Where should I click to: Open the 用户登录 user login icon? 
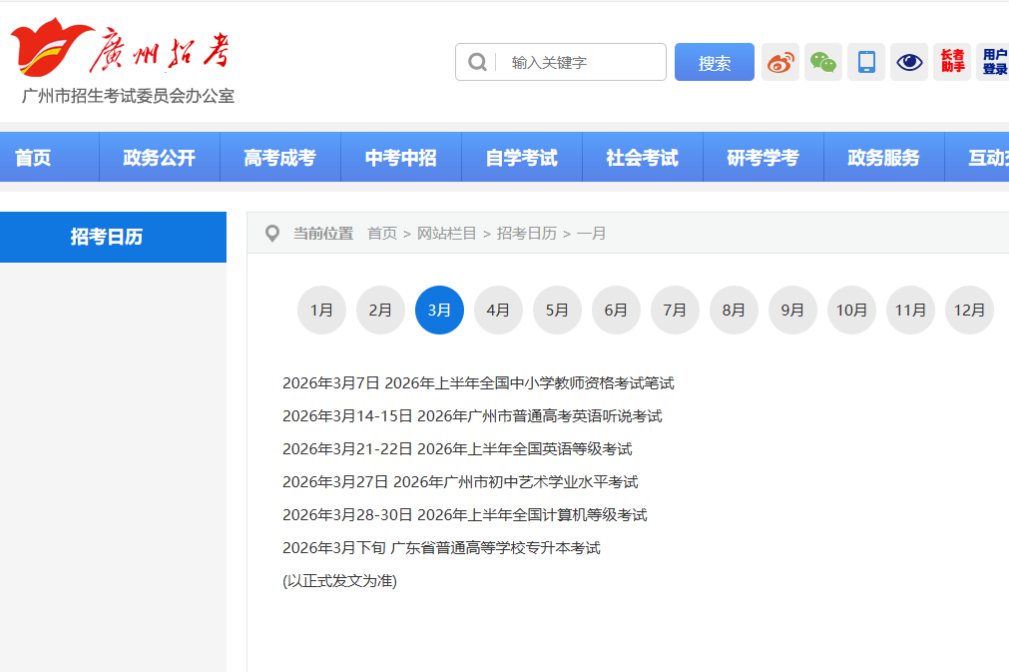pos(993,62)
